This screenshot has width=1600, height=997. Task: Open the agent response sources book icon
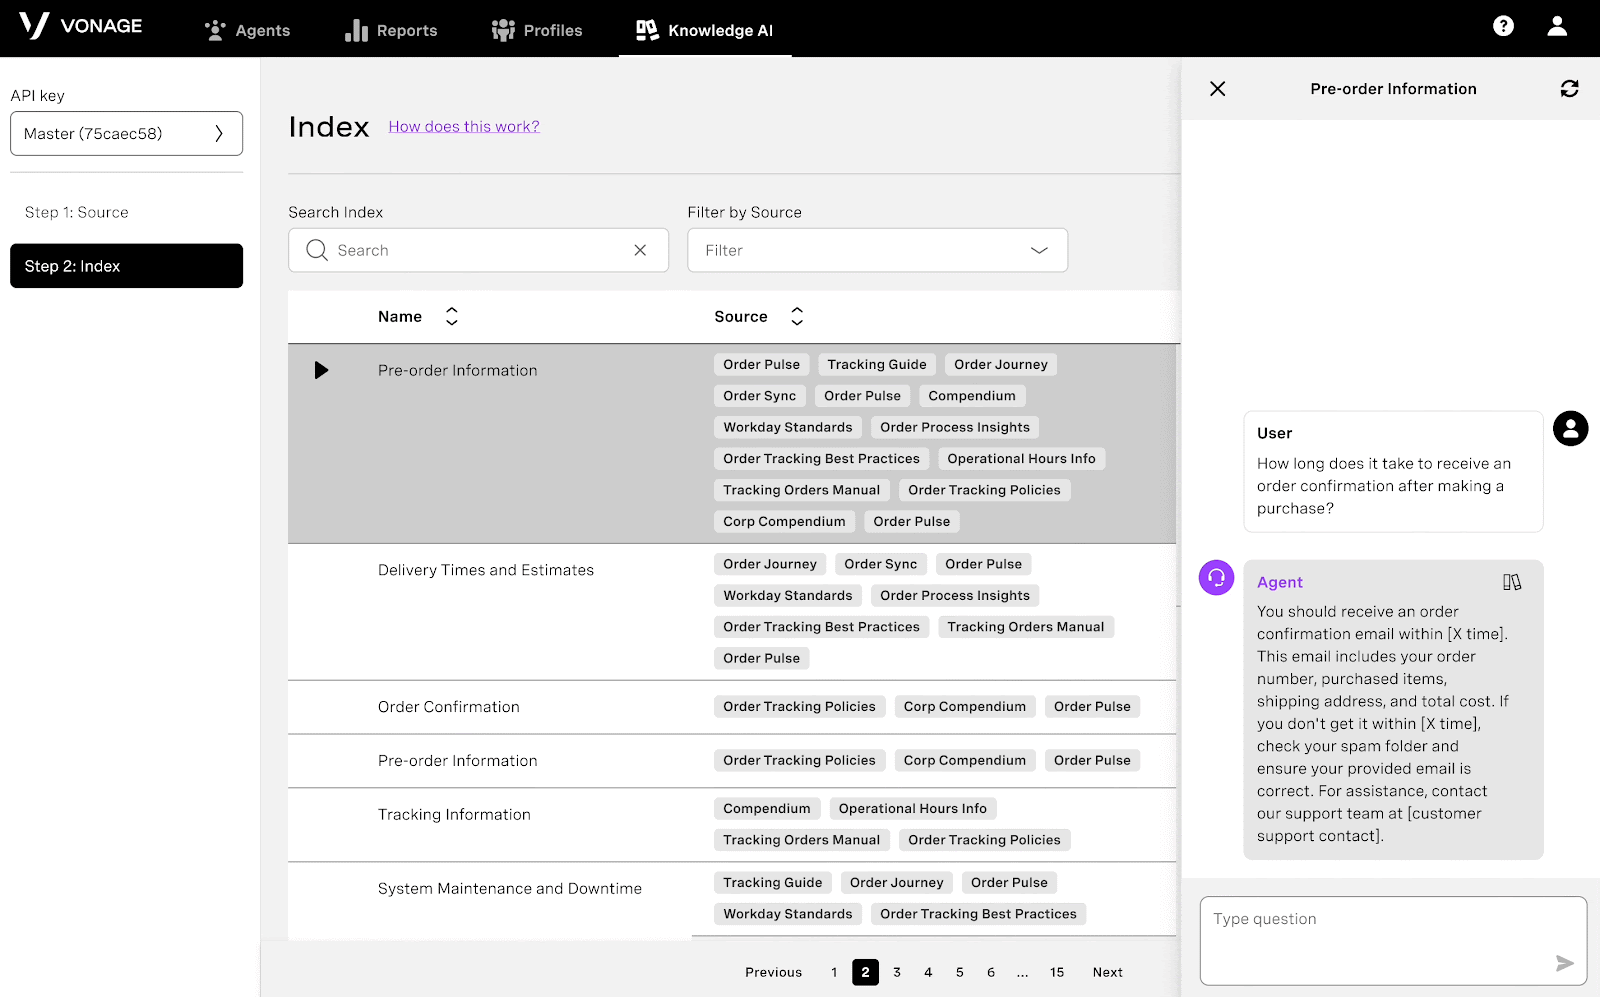[1512, 582]
